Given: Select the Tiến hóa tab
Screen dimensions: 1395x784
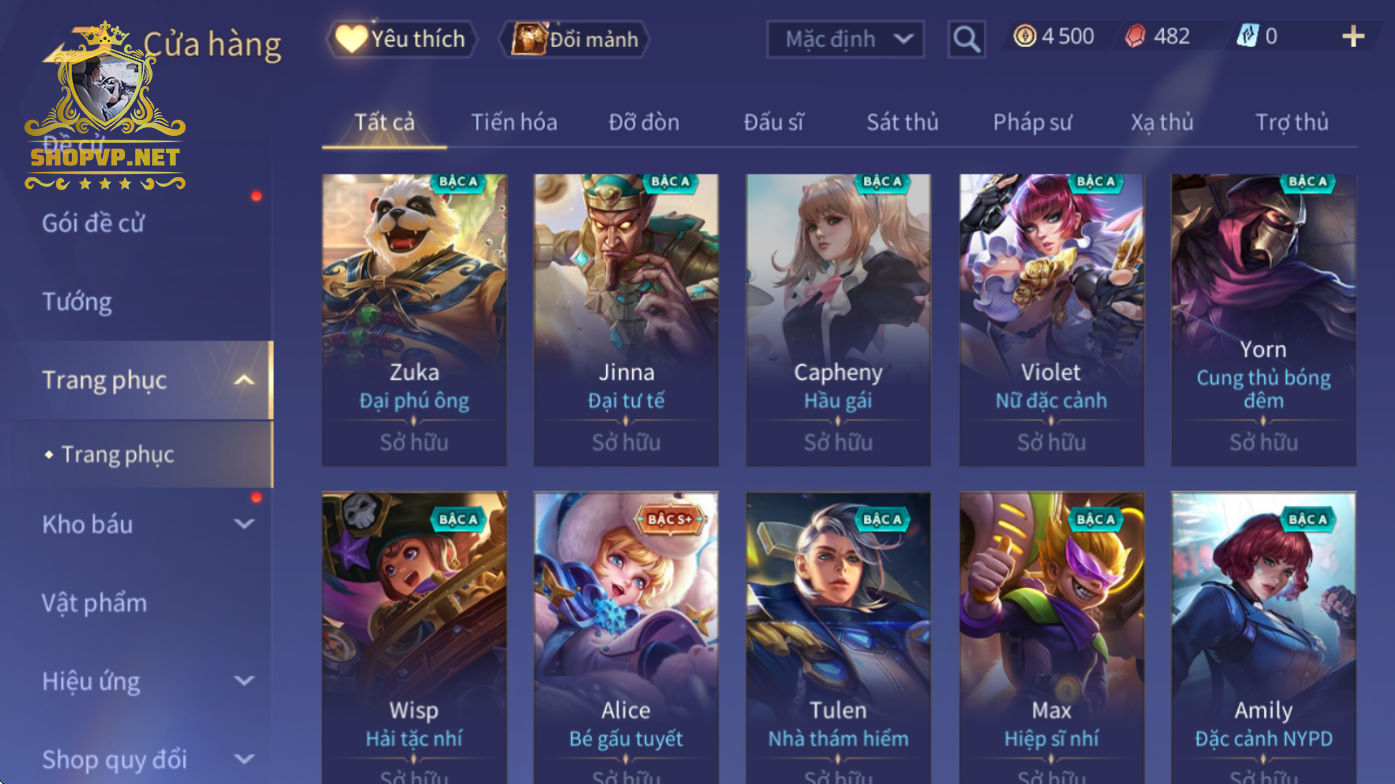Looking at the screenshot, I should click(514, 122).
